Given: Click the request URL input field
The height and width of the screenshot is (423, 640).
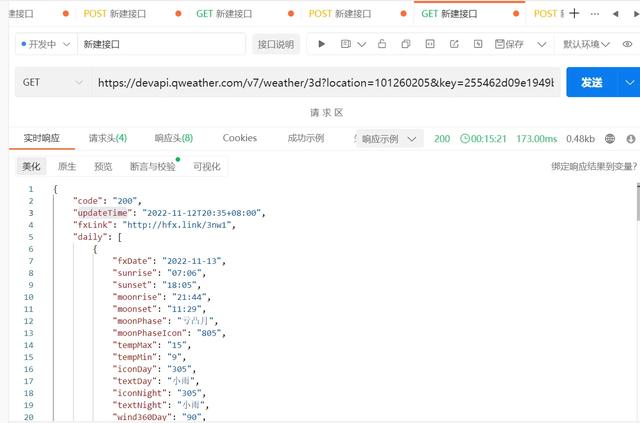Looking at the screenshot, I should [x=325, y=83].
